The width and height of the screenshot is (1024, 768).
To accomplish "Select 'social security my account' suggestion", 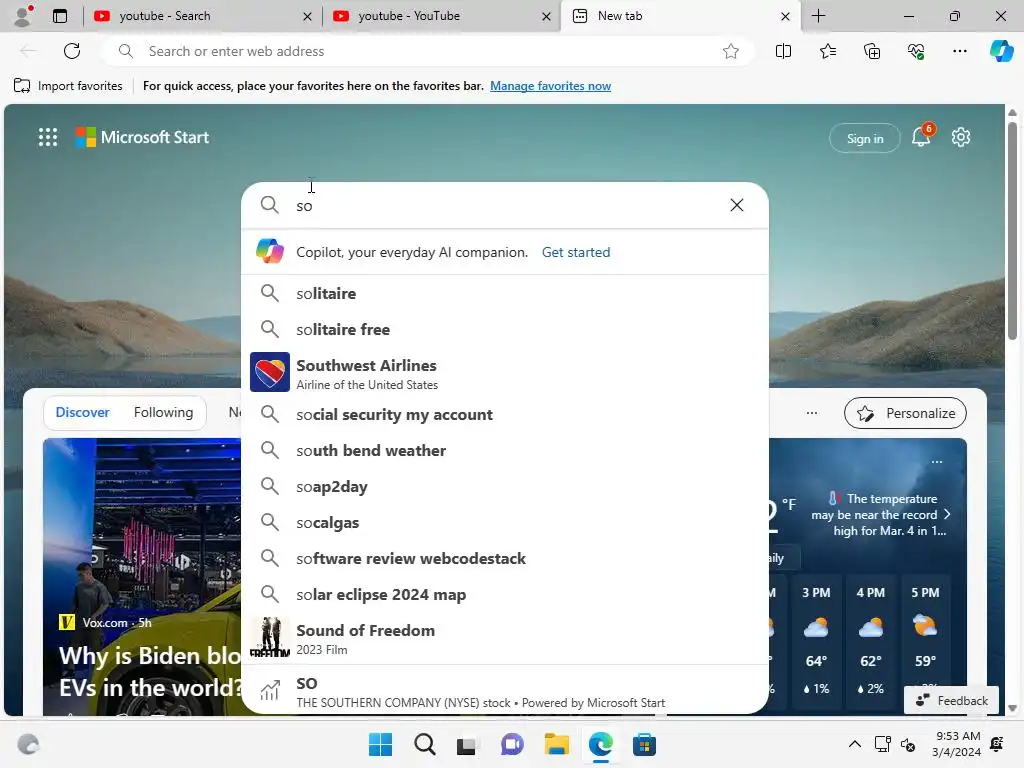I will click(504, 415).
